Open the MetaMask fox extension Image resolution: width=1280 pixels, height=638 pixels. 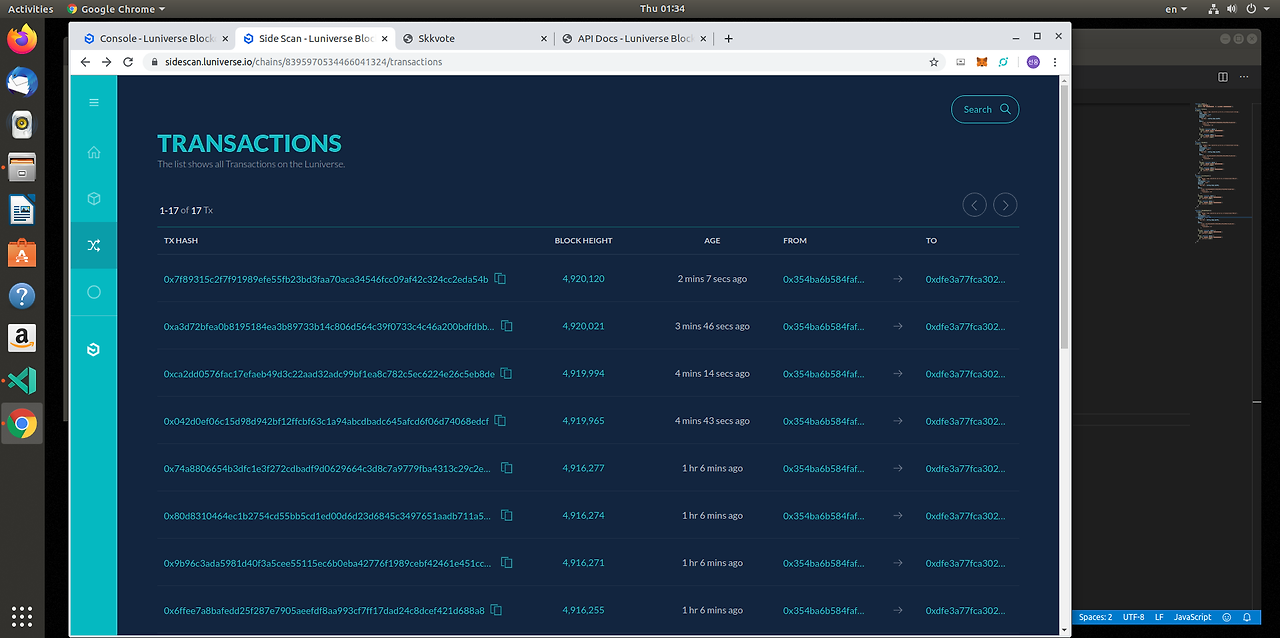tap(983, 62)
